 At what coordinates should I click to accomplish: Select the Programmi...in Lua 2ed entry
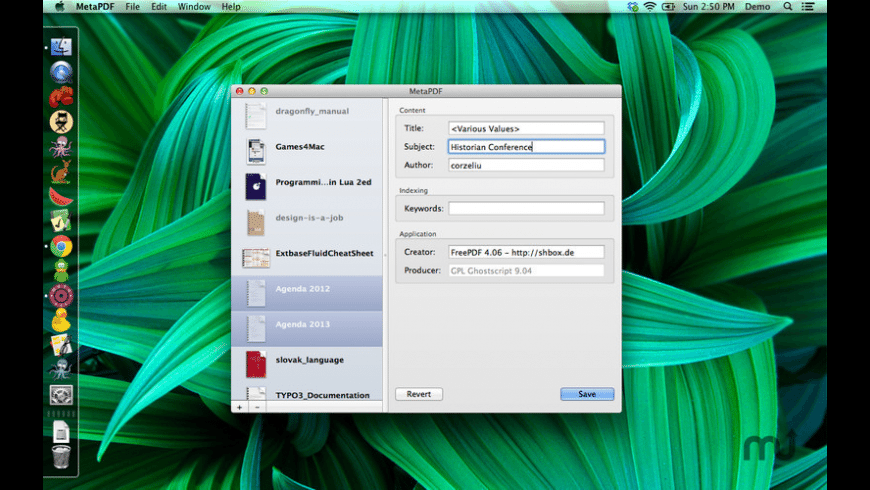307,186
